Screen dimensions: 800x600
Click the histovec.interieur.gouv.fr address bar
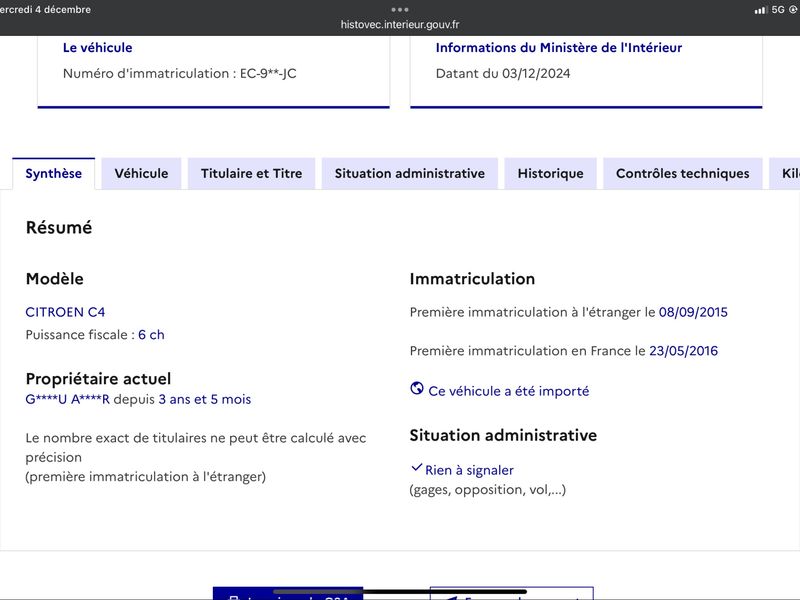400,24
